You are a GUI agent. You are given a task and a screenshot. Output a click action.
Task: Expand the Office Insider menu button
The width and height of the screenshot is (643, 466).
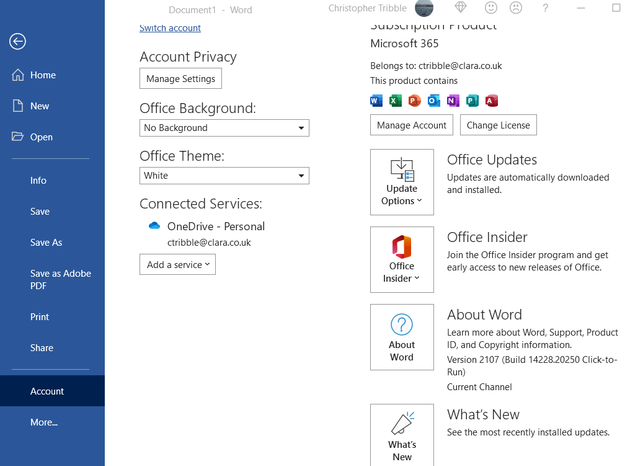pos(402,260)
